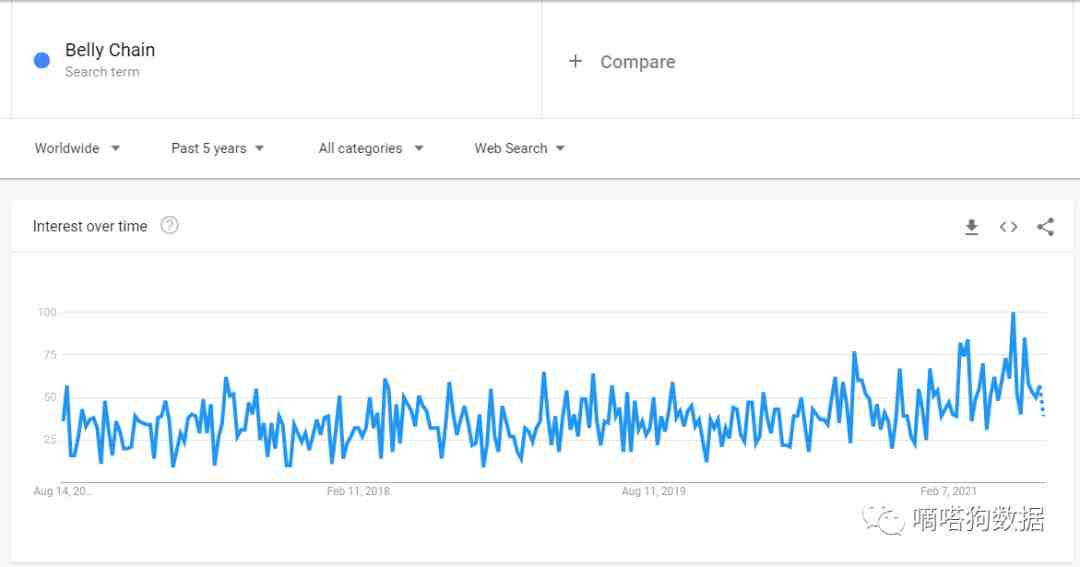The width and height of the screenshot is (1080, 567).
Task: Click the 100 value on the y-axis
Action: (x=47, y=312)
